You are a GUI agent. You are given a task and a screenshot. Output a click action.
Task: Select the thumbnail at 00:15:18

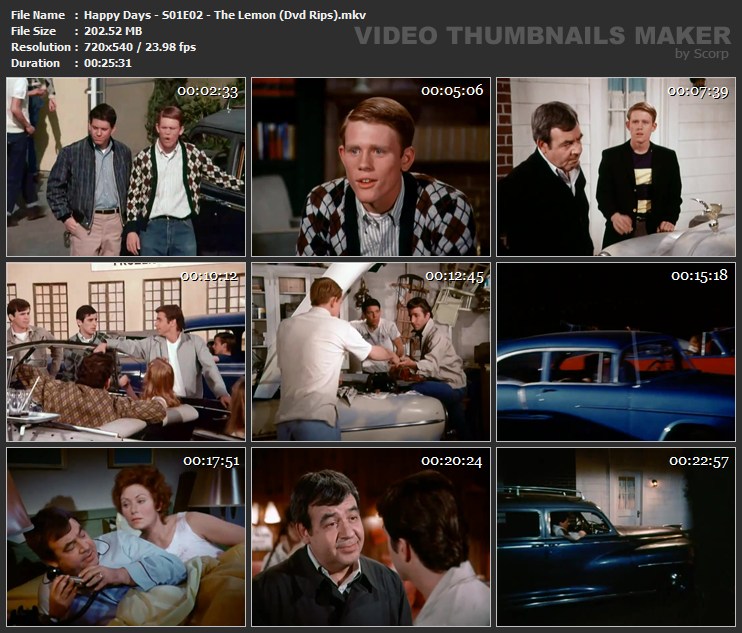[x=616, y=352]
